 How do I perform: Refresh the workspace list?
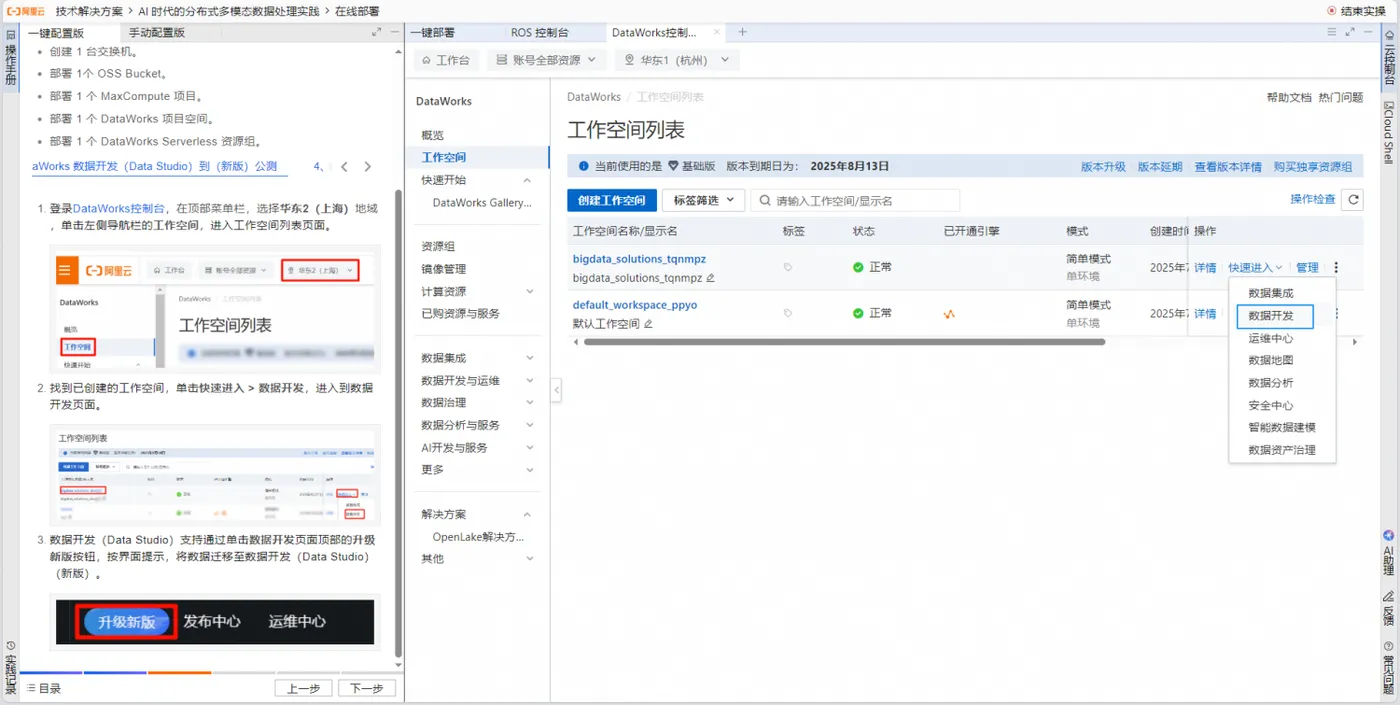pos(1353,200)
